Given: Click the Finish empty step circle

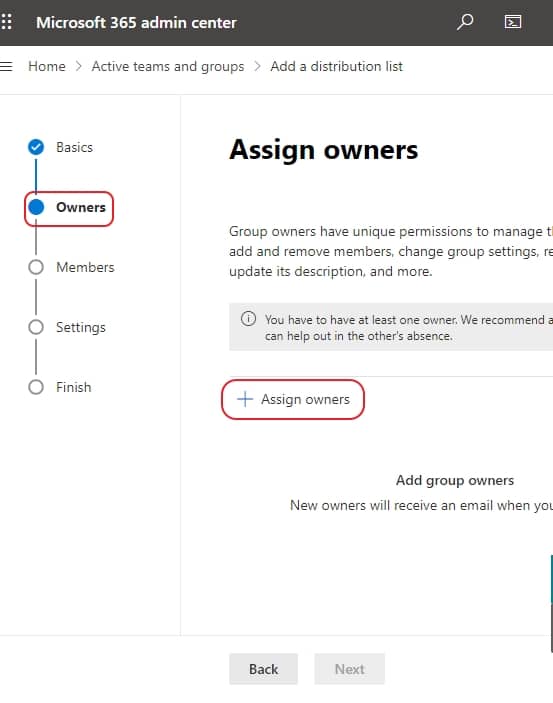Looking at the screenshot, I should tap(36, 387).
